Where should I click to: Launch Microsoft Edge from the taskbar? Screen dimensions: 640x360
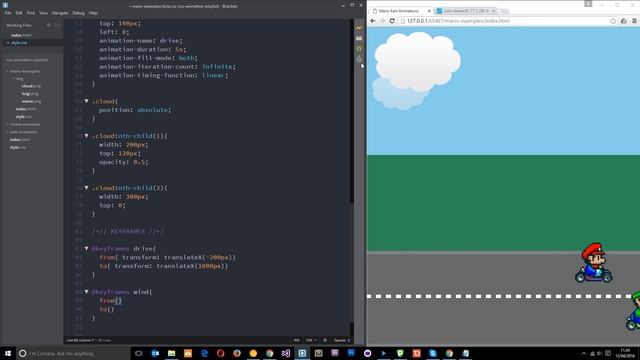pyautogui.click(x=204, y=353)
